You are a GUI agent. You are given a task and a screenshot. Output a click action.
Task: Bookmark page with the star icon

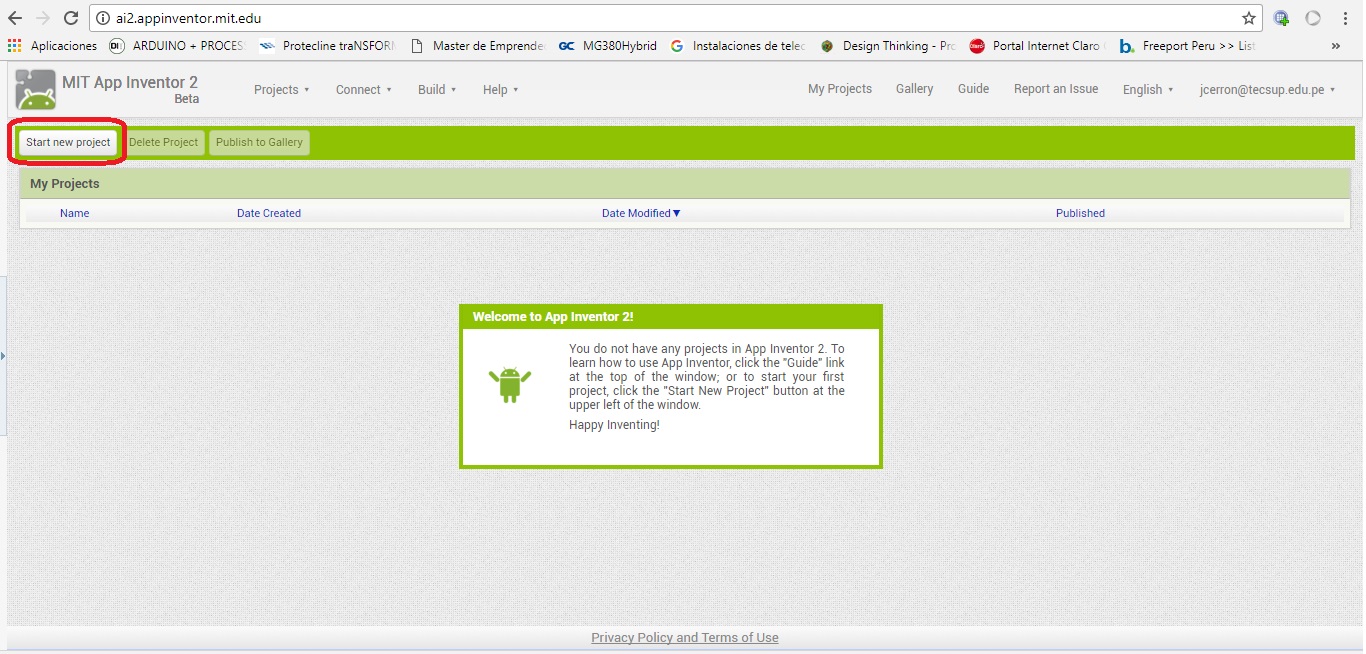coord(1249,18)
